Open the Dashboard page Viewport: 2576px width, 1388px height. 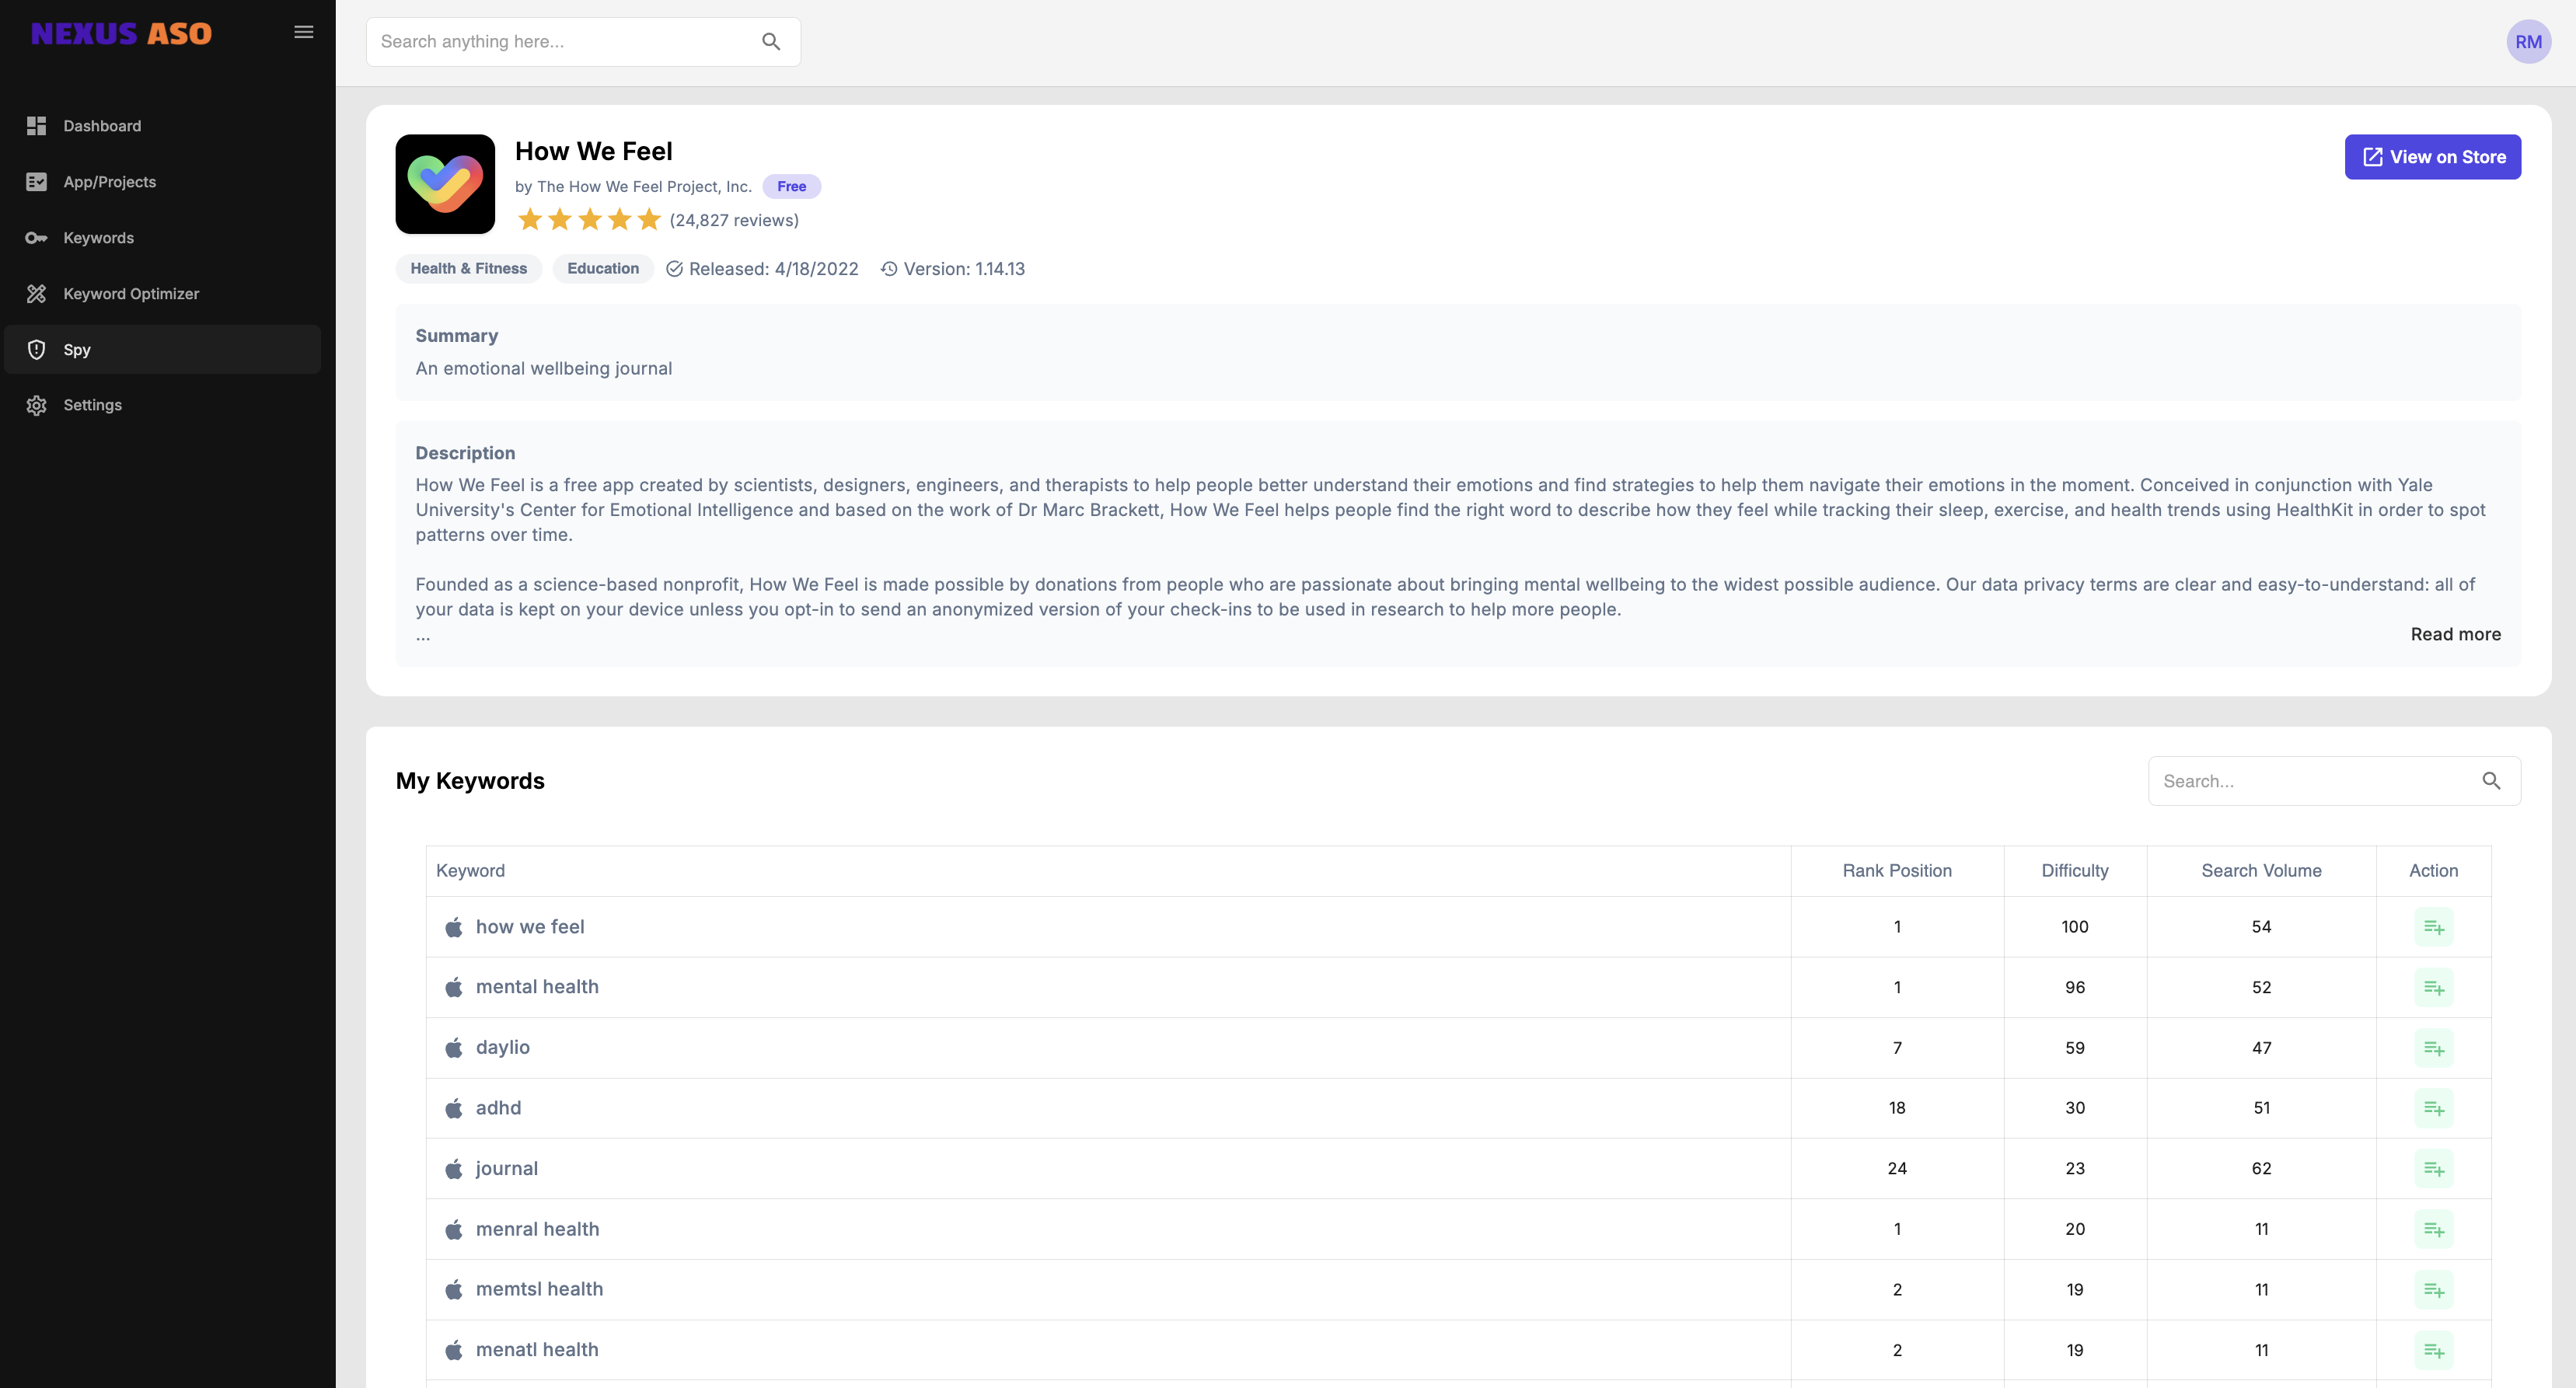[x=102, y=126]
